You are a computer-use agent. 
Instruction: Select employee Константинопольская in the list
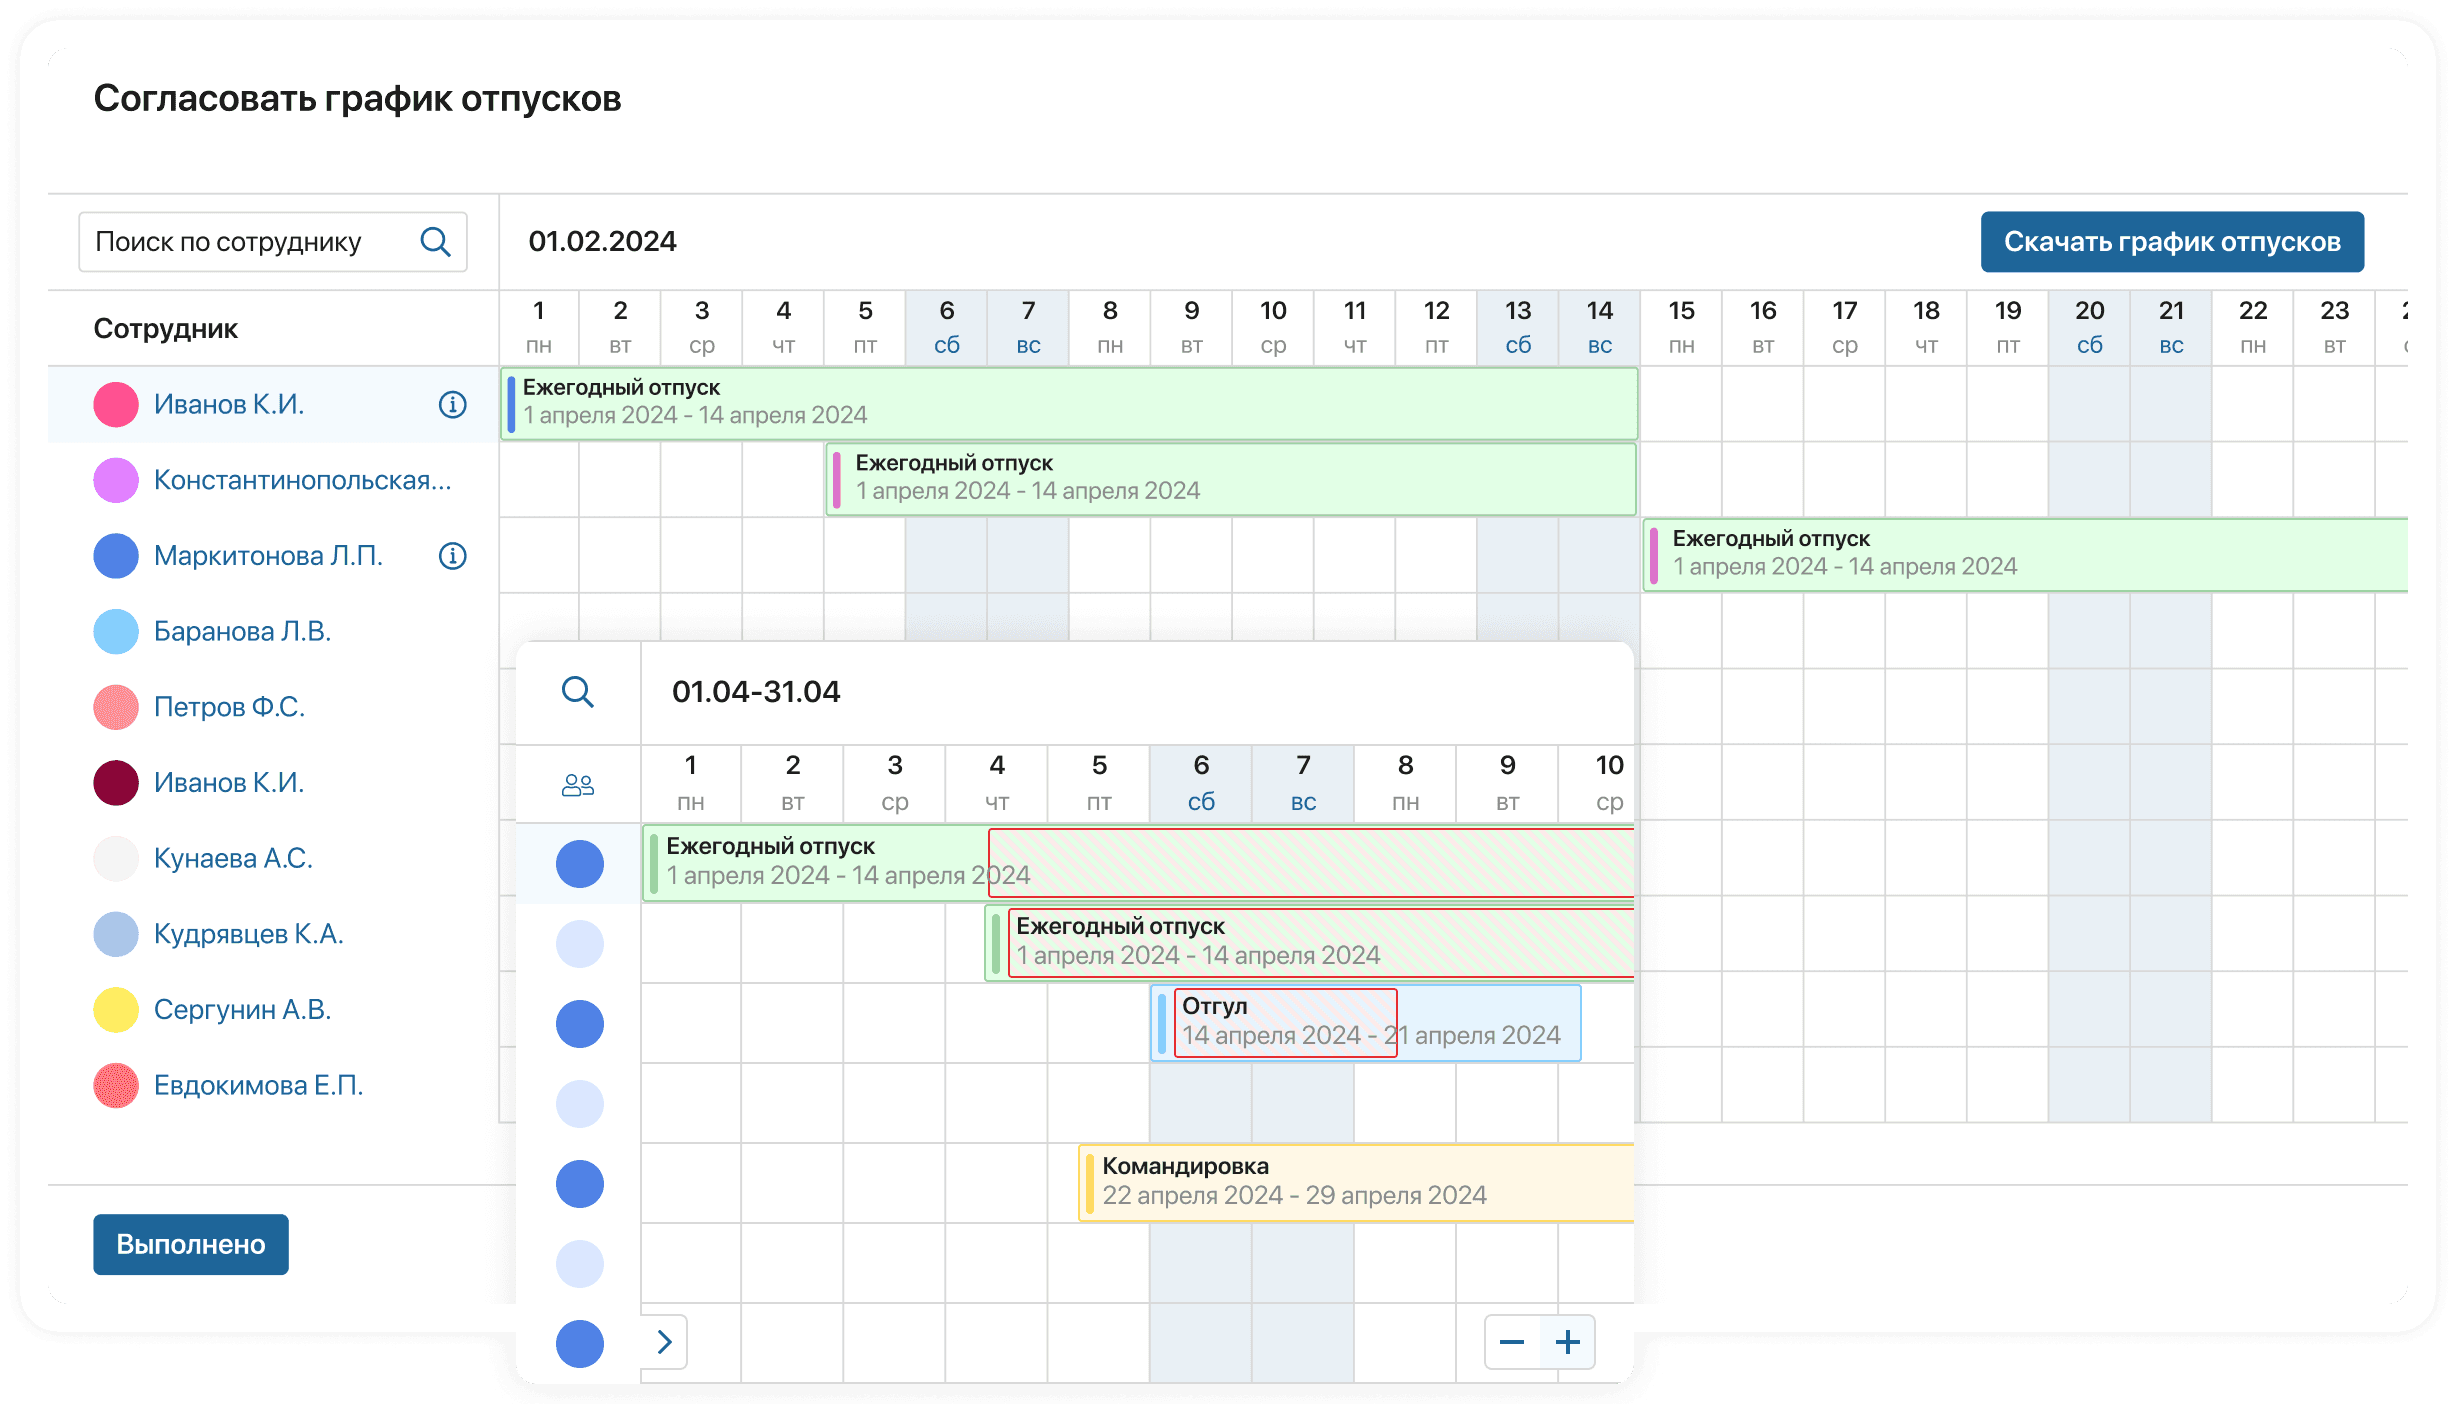pyautogui.click(x=302, y=480)
